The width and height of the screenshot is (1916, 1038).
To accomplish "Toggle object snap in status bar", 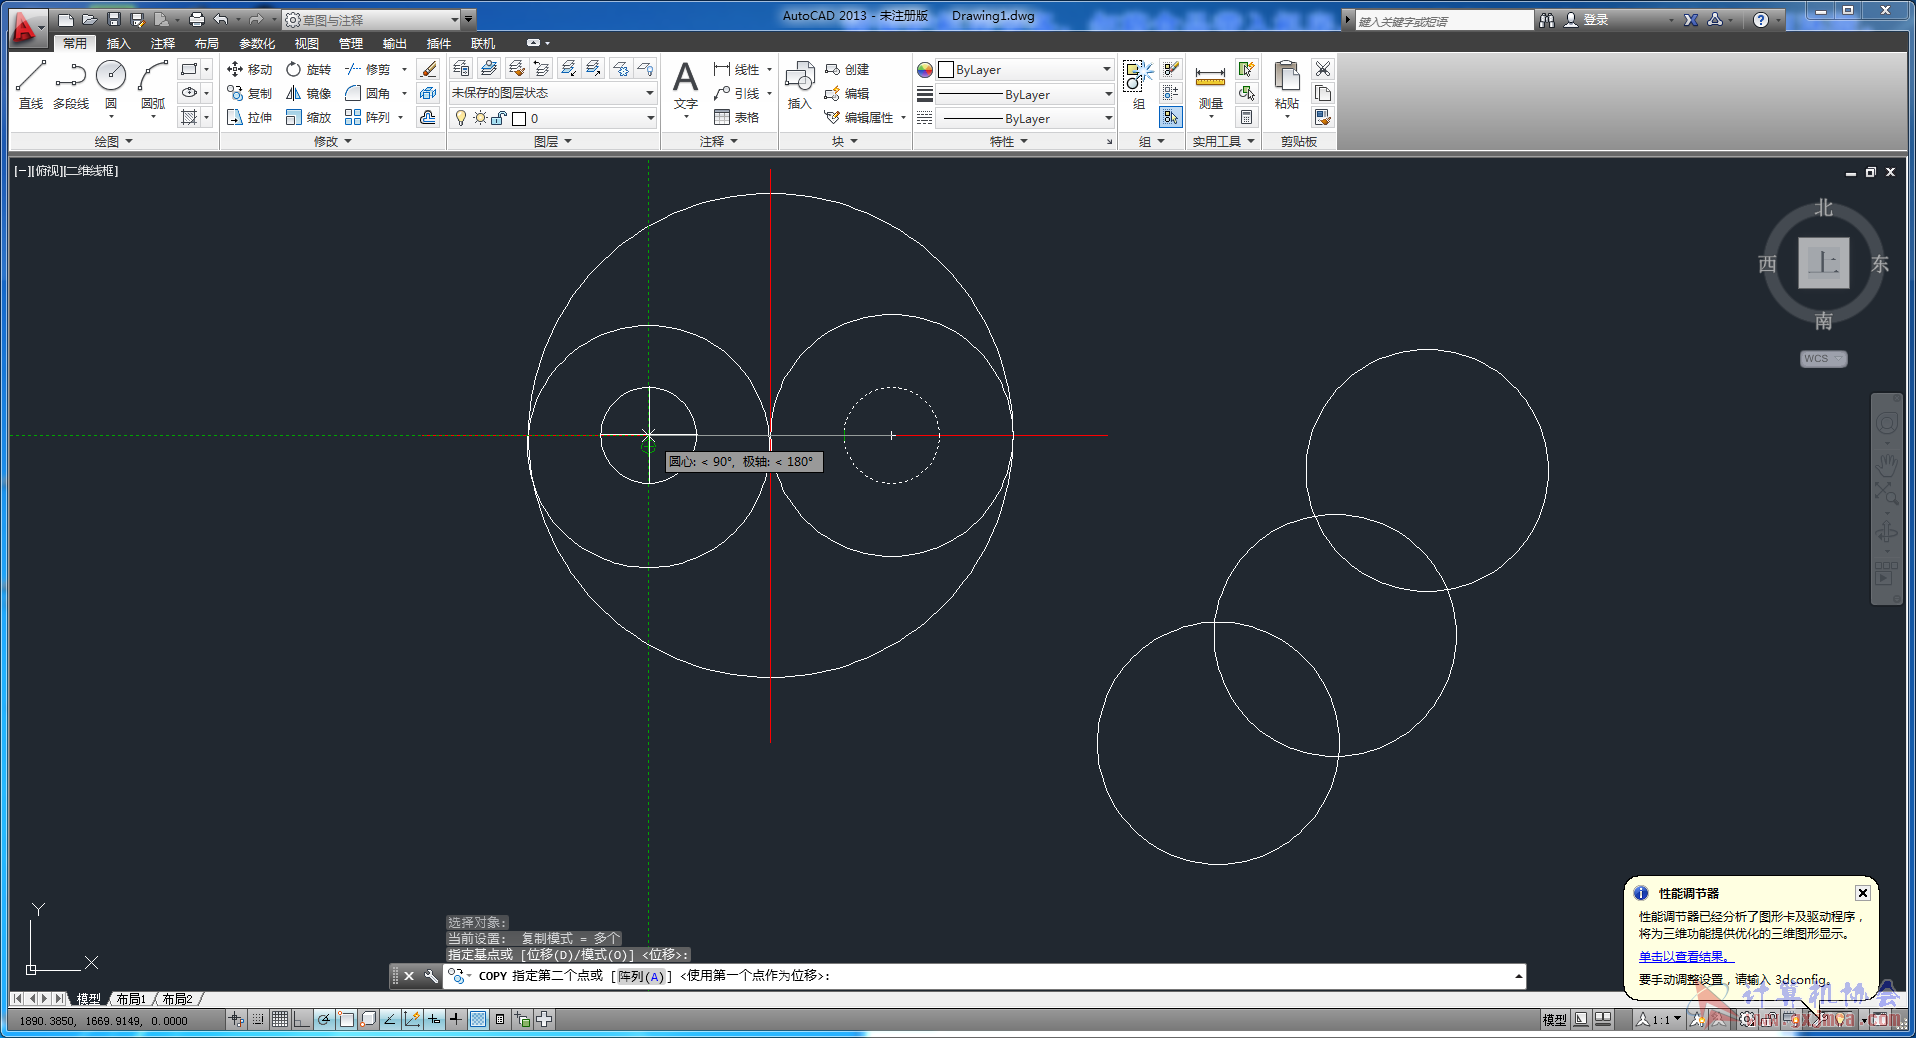I will point(346,1019).
